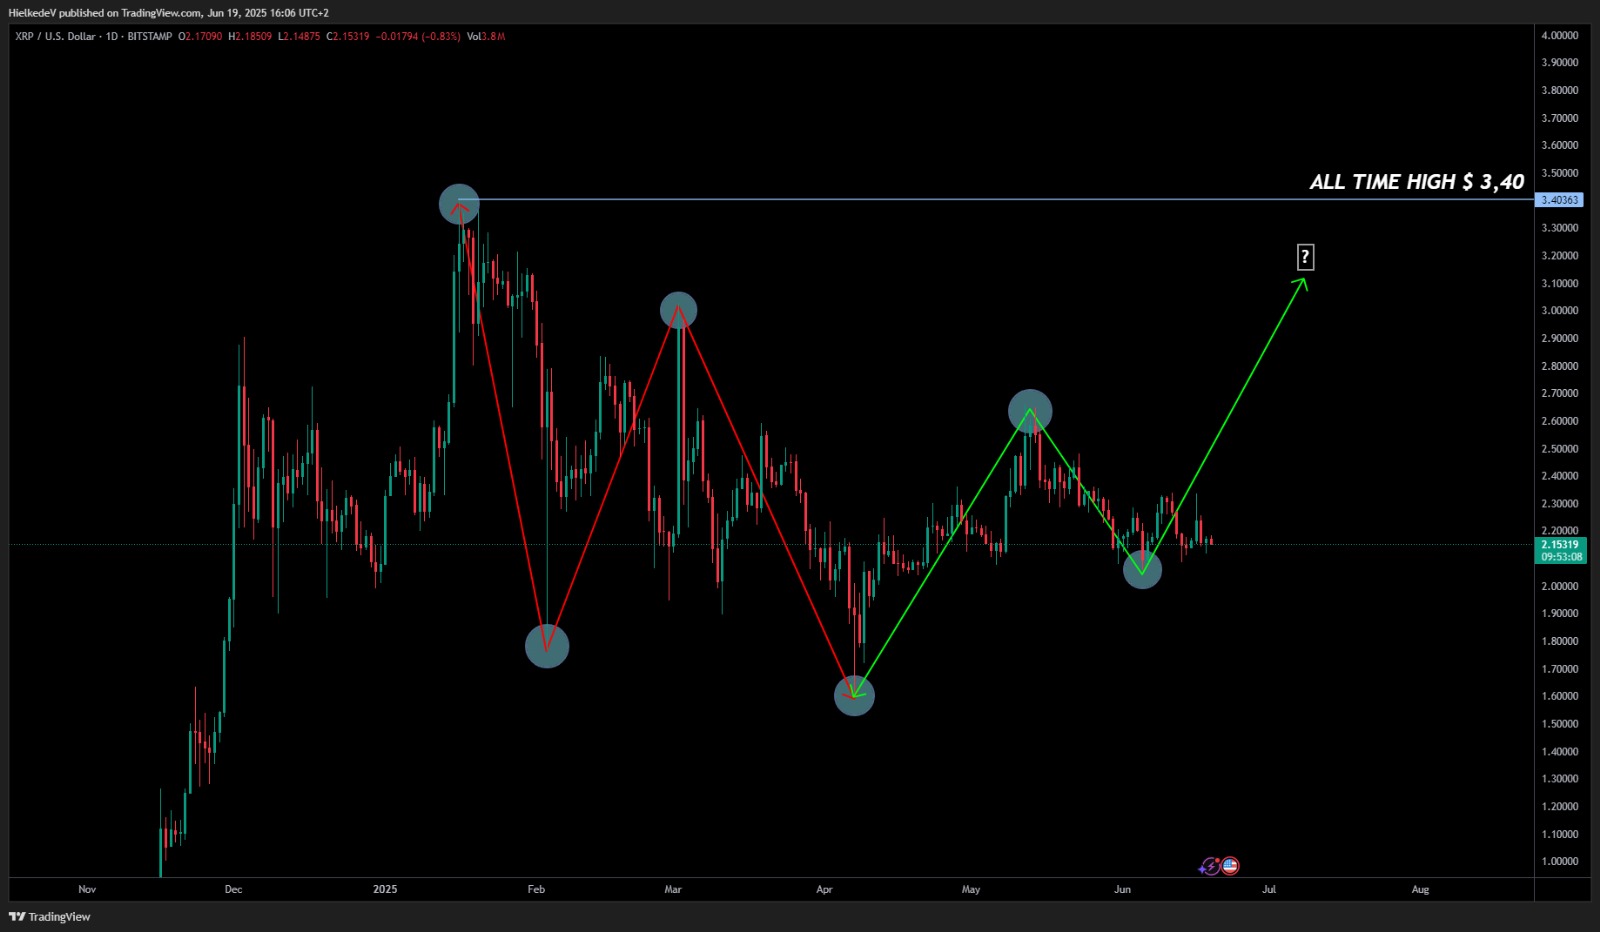This screenshot has height=932, width=1600.
Task: Click the 3.40363 price line label
Action: coord(1560,200)
